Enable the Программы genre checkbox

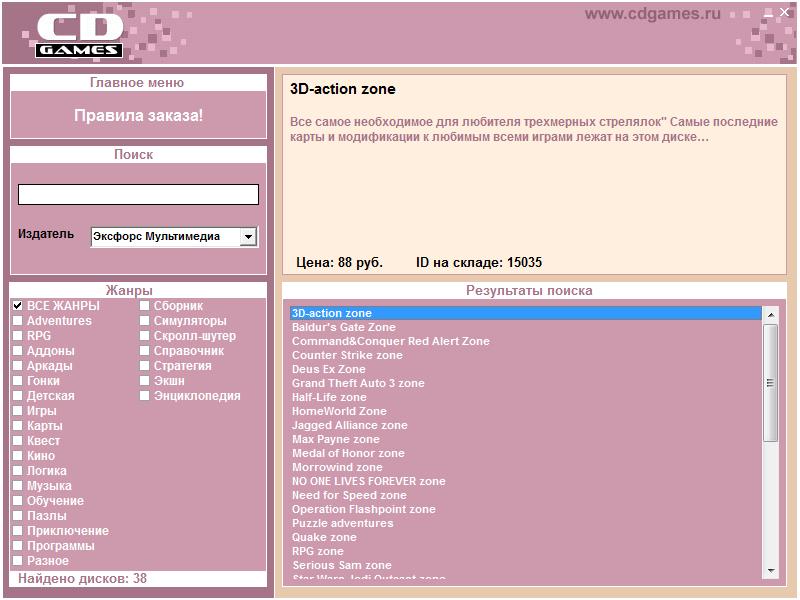click(x=18, y=545)
